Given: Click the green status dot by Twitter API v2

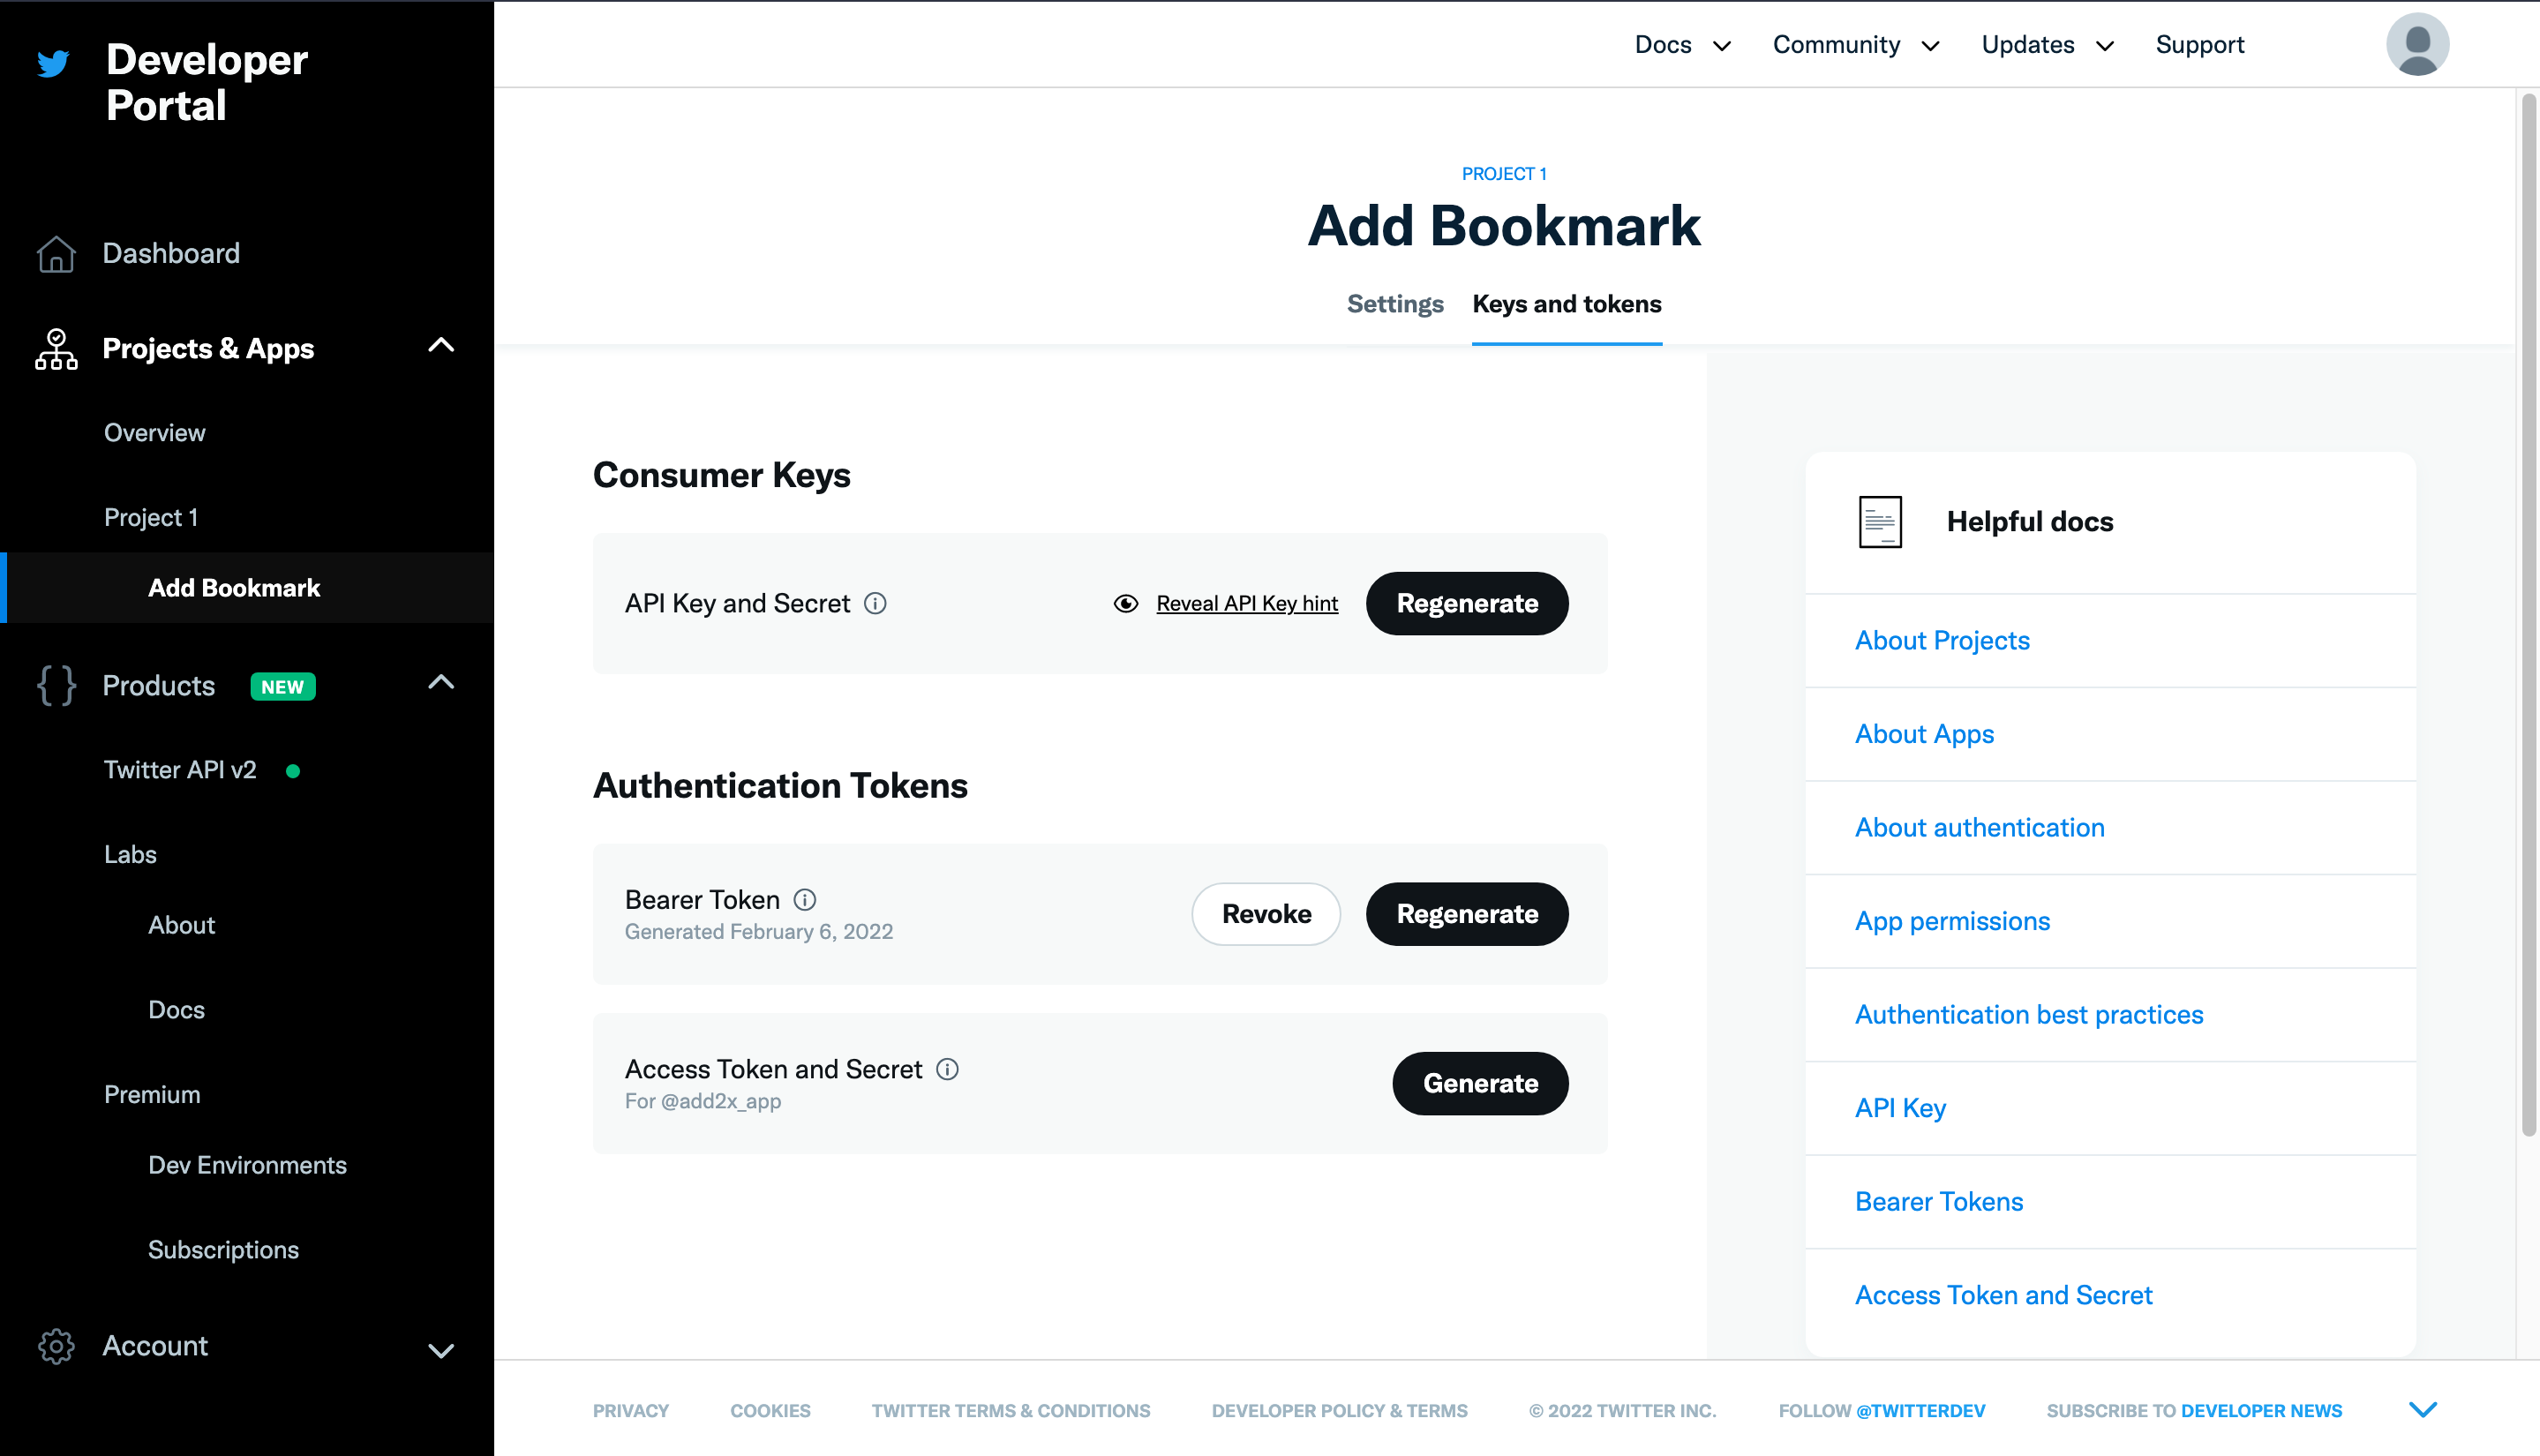Looking at the screenshot, I should [293, 771].
